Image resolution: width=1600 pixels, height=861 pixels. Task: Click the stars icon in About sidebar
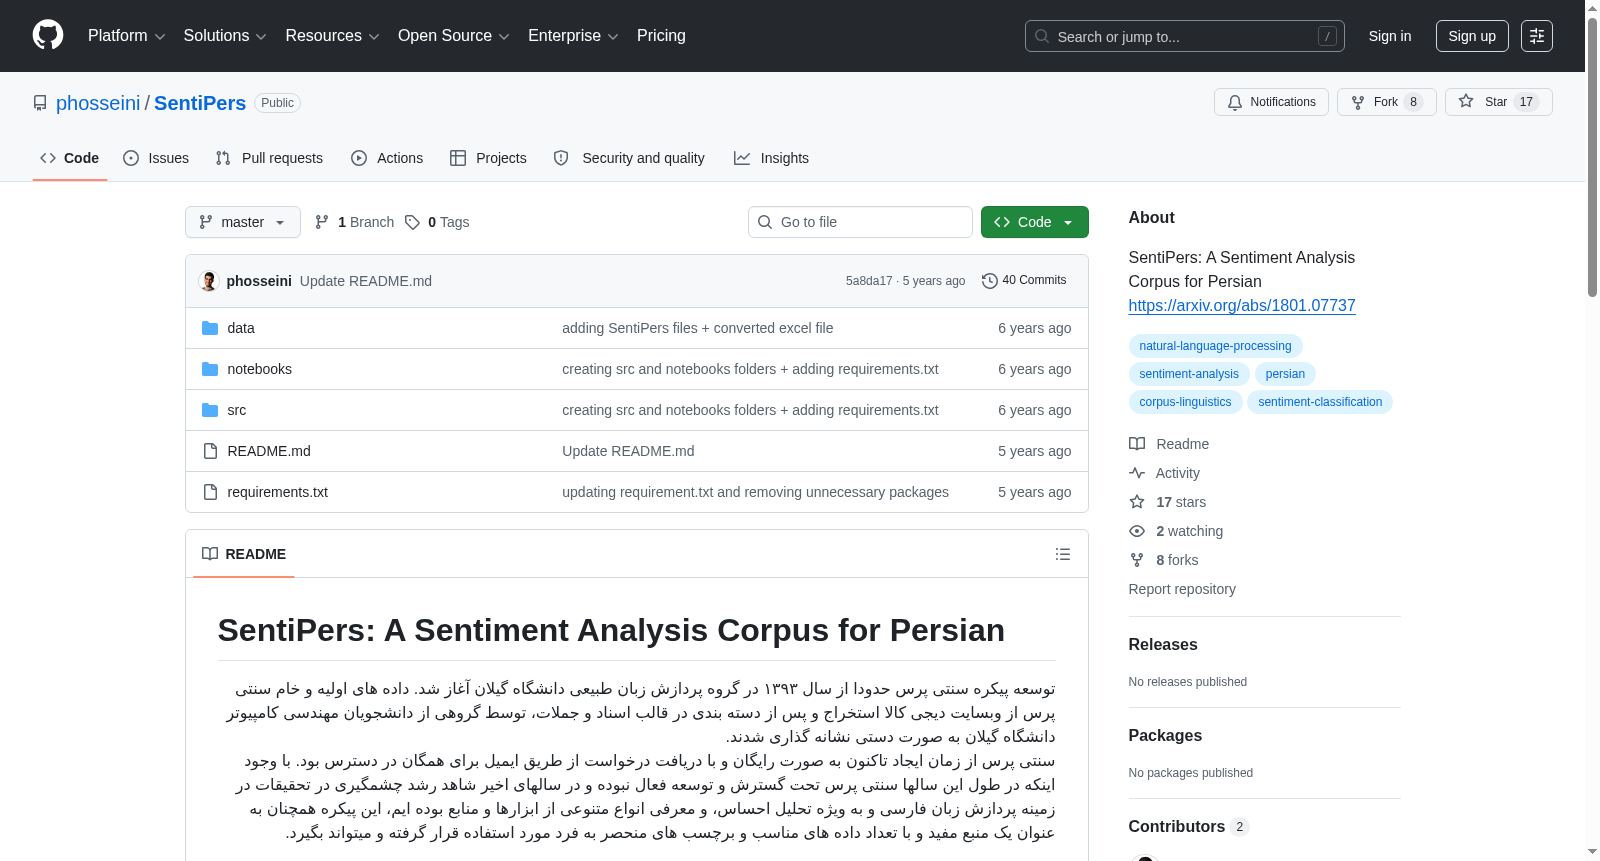click(x=1137, y=502)
